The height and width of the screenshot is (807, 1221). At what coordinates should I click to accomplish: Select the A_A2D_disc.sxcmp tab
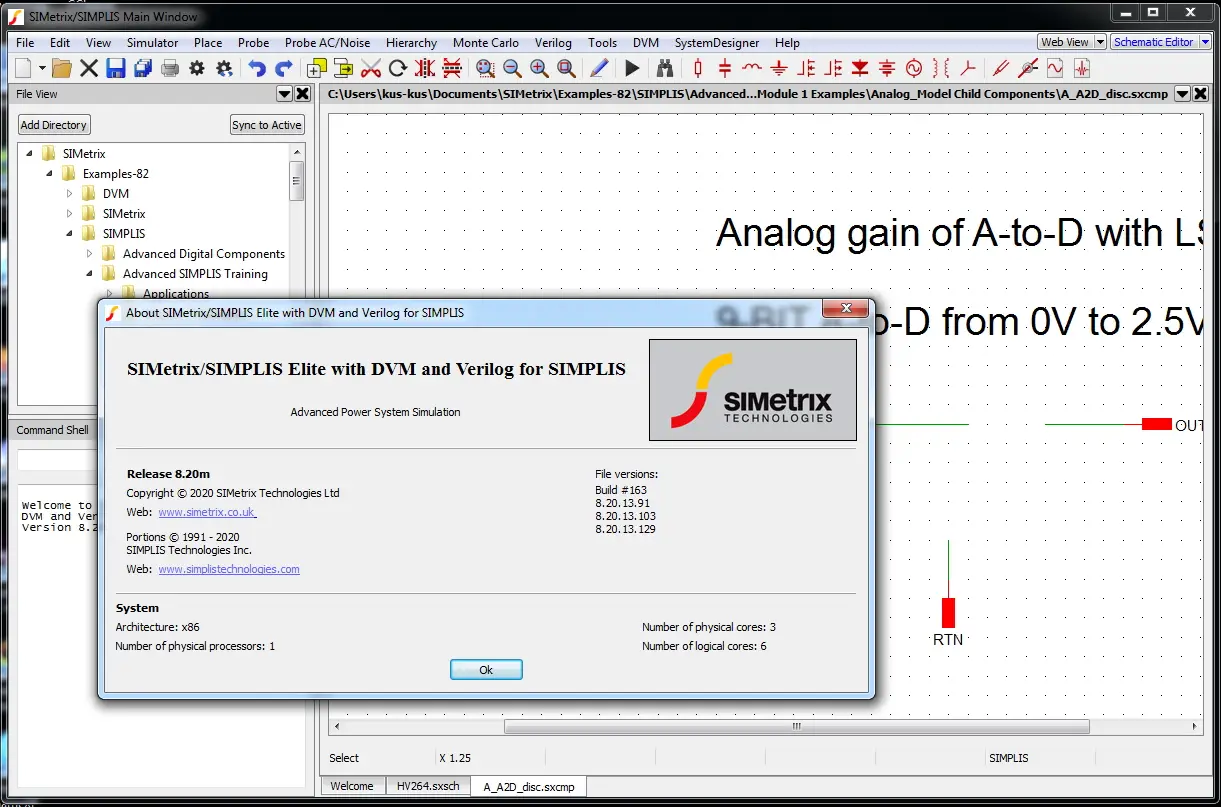point(529,787)
